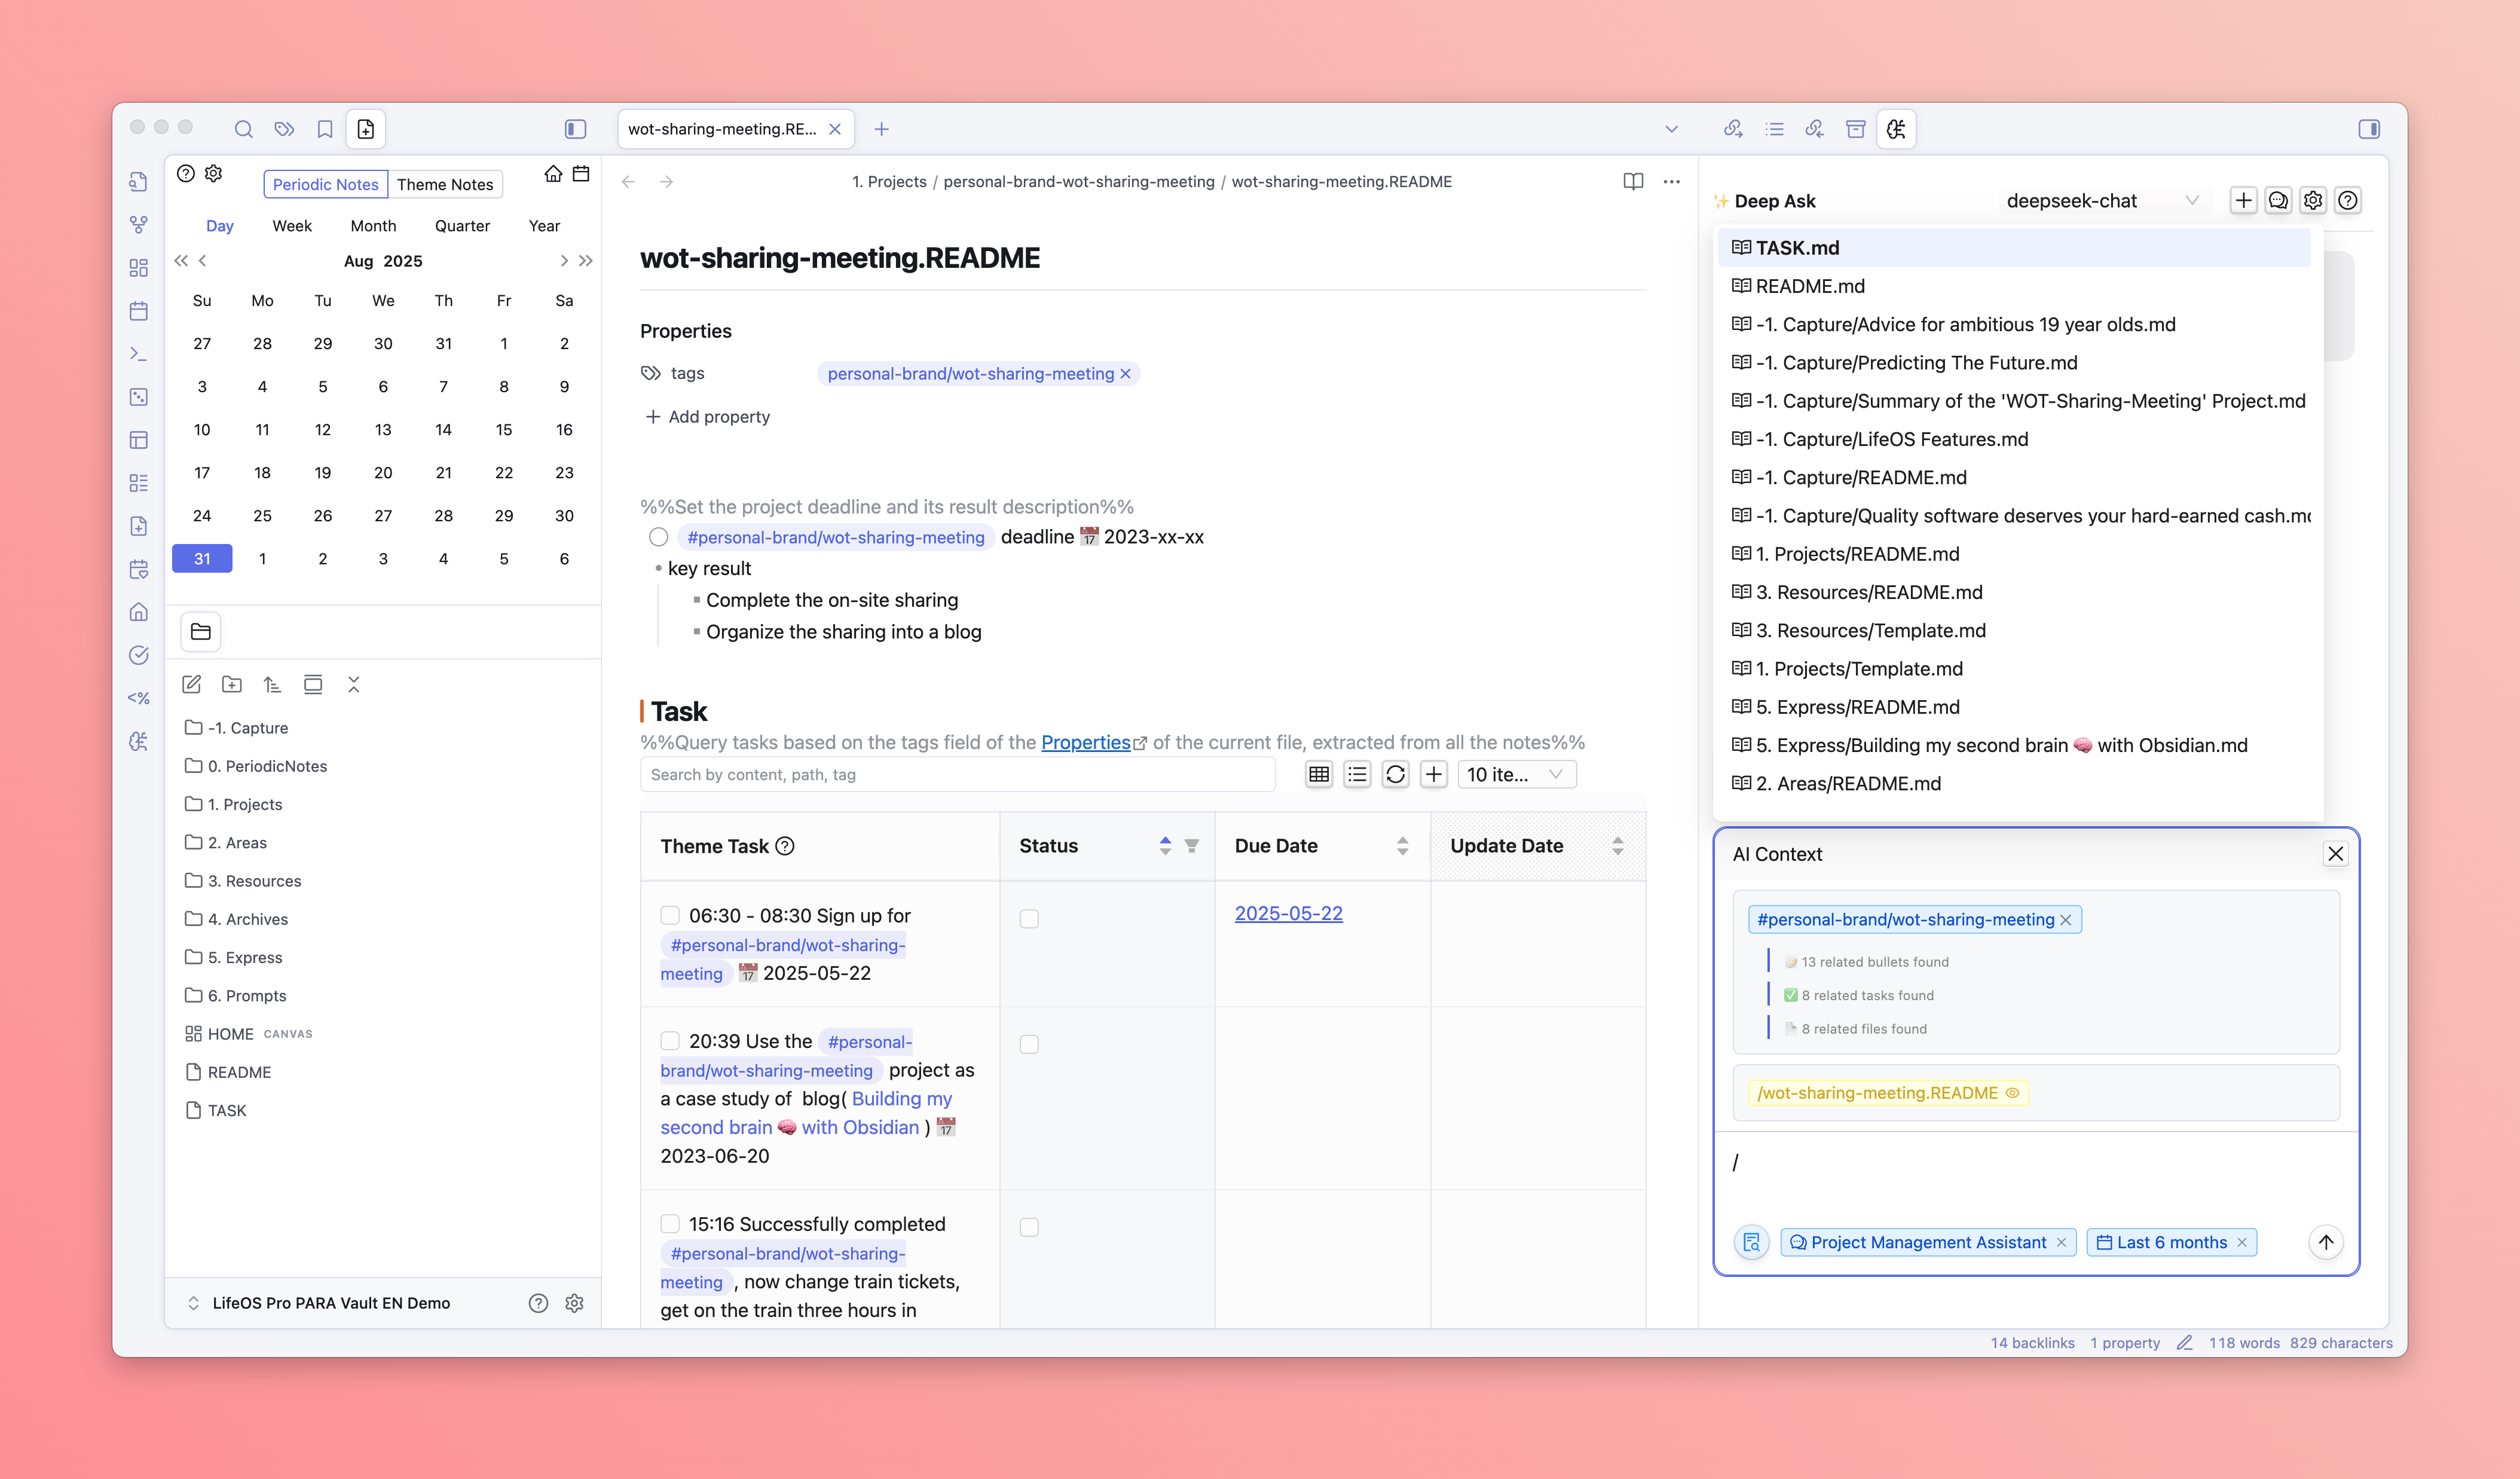
Task: Toggle the deadline task circle checkbox
Action: (x=658, y=537)
